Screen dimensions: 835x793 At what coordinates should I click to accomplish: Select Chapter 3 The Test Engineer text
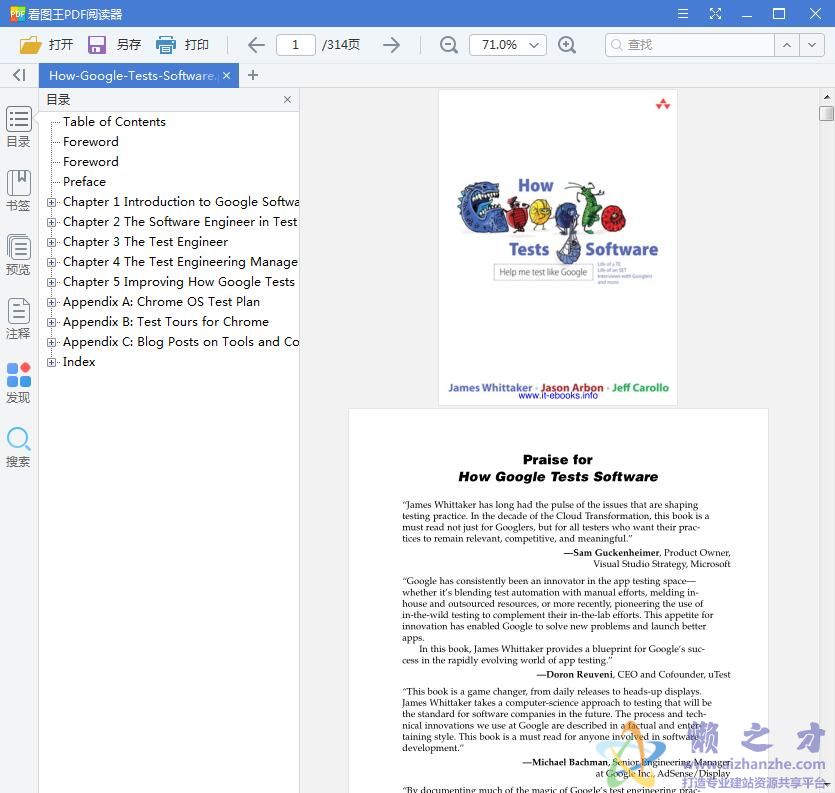(x=145, y=242)
